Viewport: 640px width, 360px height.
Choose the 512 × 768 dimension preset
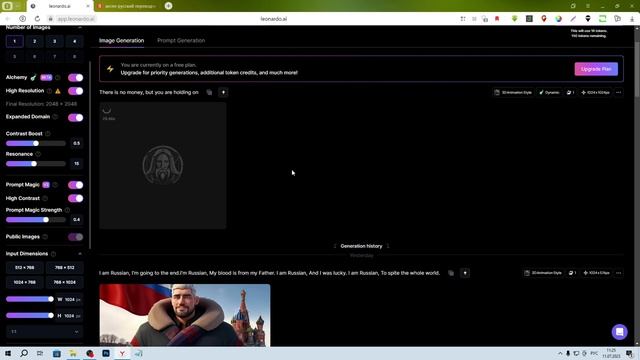pyautogui.click(x=24, y=268)
